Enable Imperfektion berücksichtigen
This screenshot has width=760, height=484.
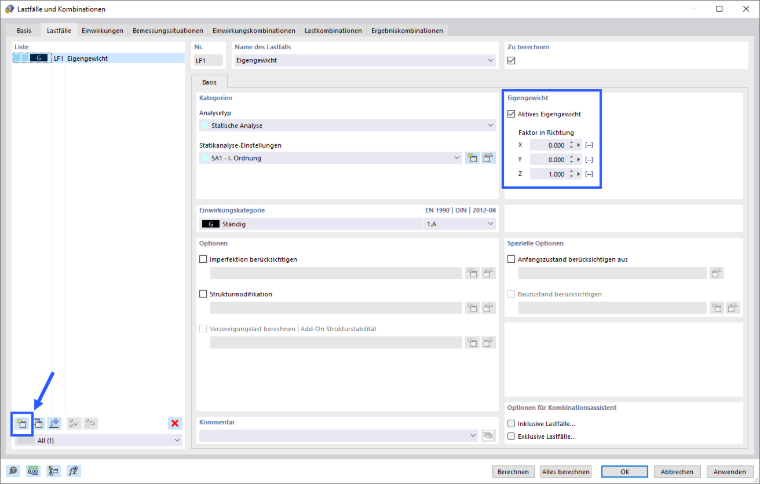(x=203, y=259)
